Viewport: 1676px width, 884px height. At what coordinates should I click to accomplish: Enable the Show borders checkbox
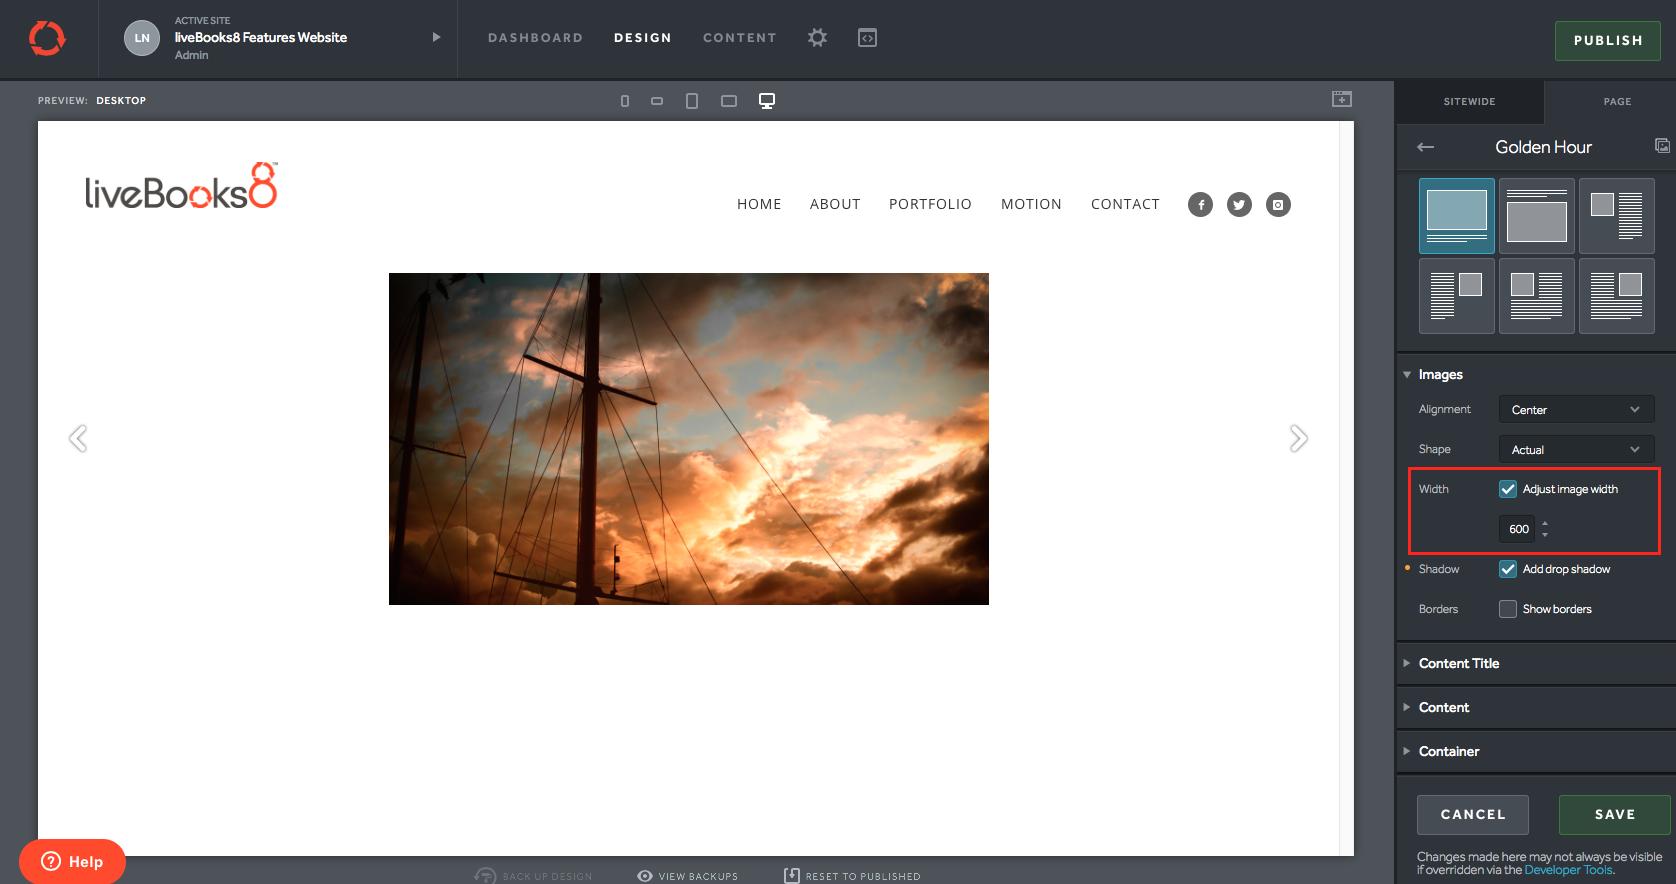[x=1508, y=609]
